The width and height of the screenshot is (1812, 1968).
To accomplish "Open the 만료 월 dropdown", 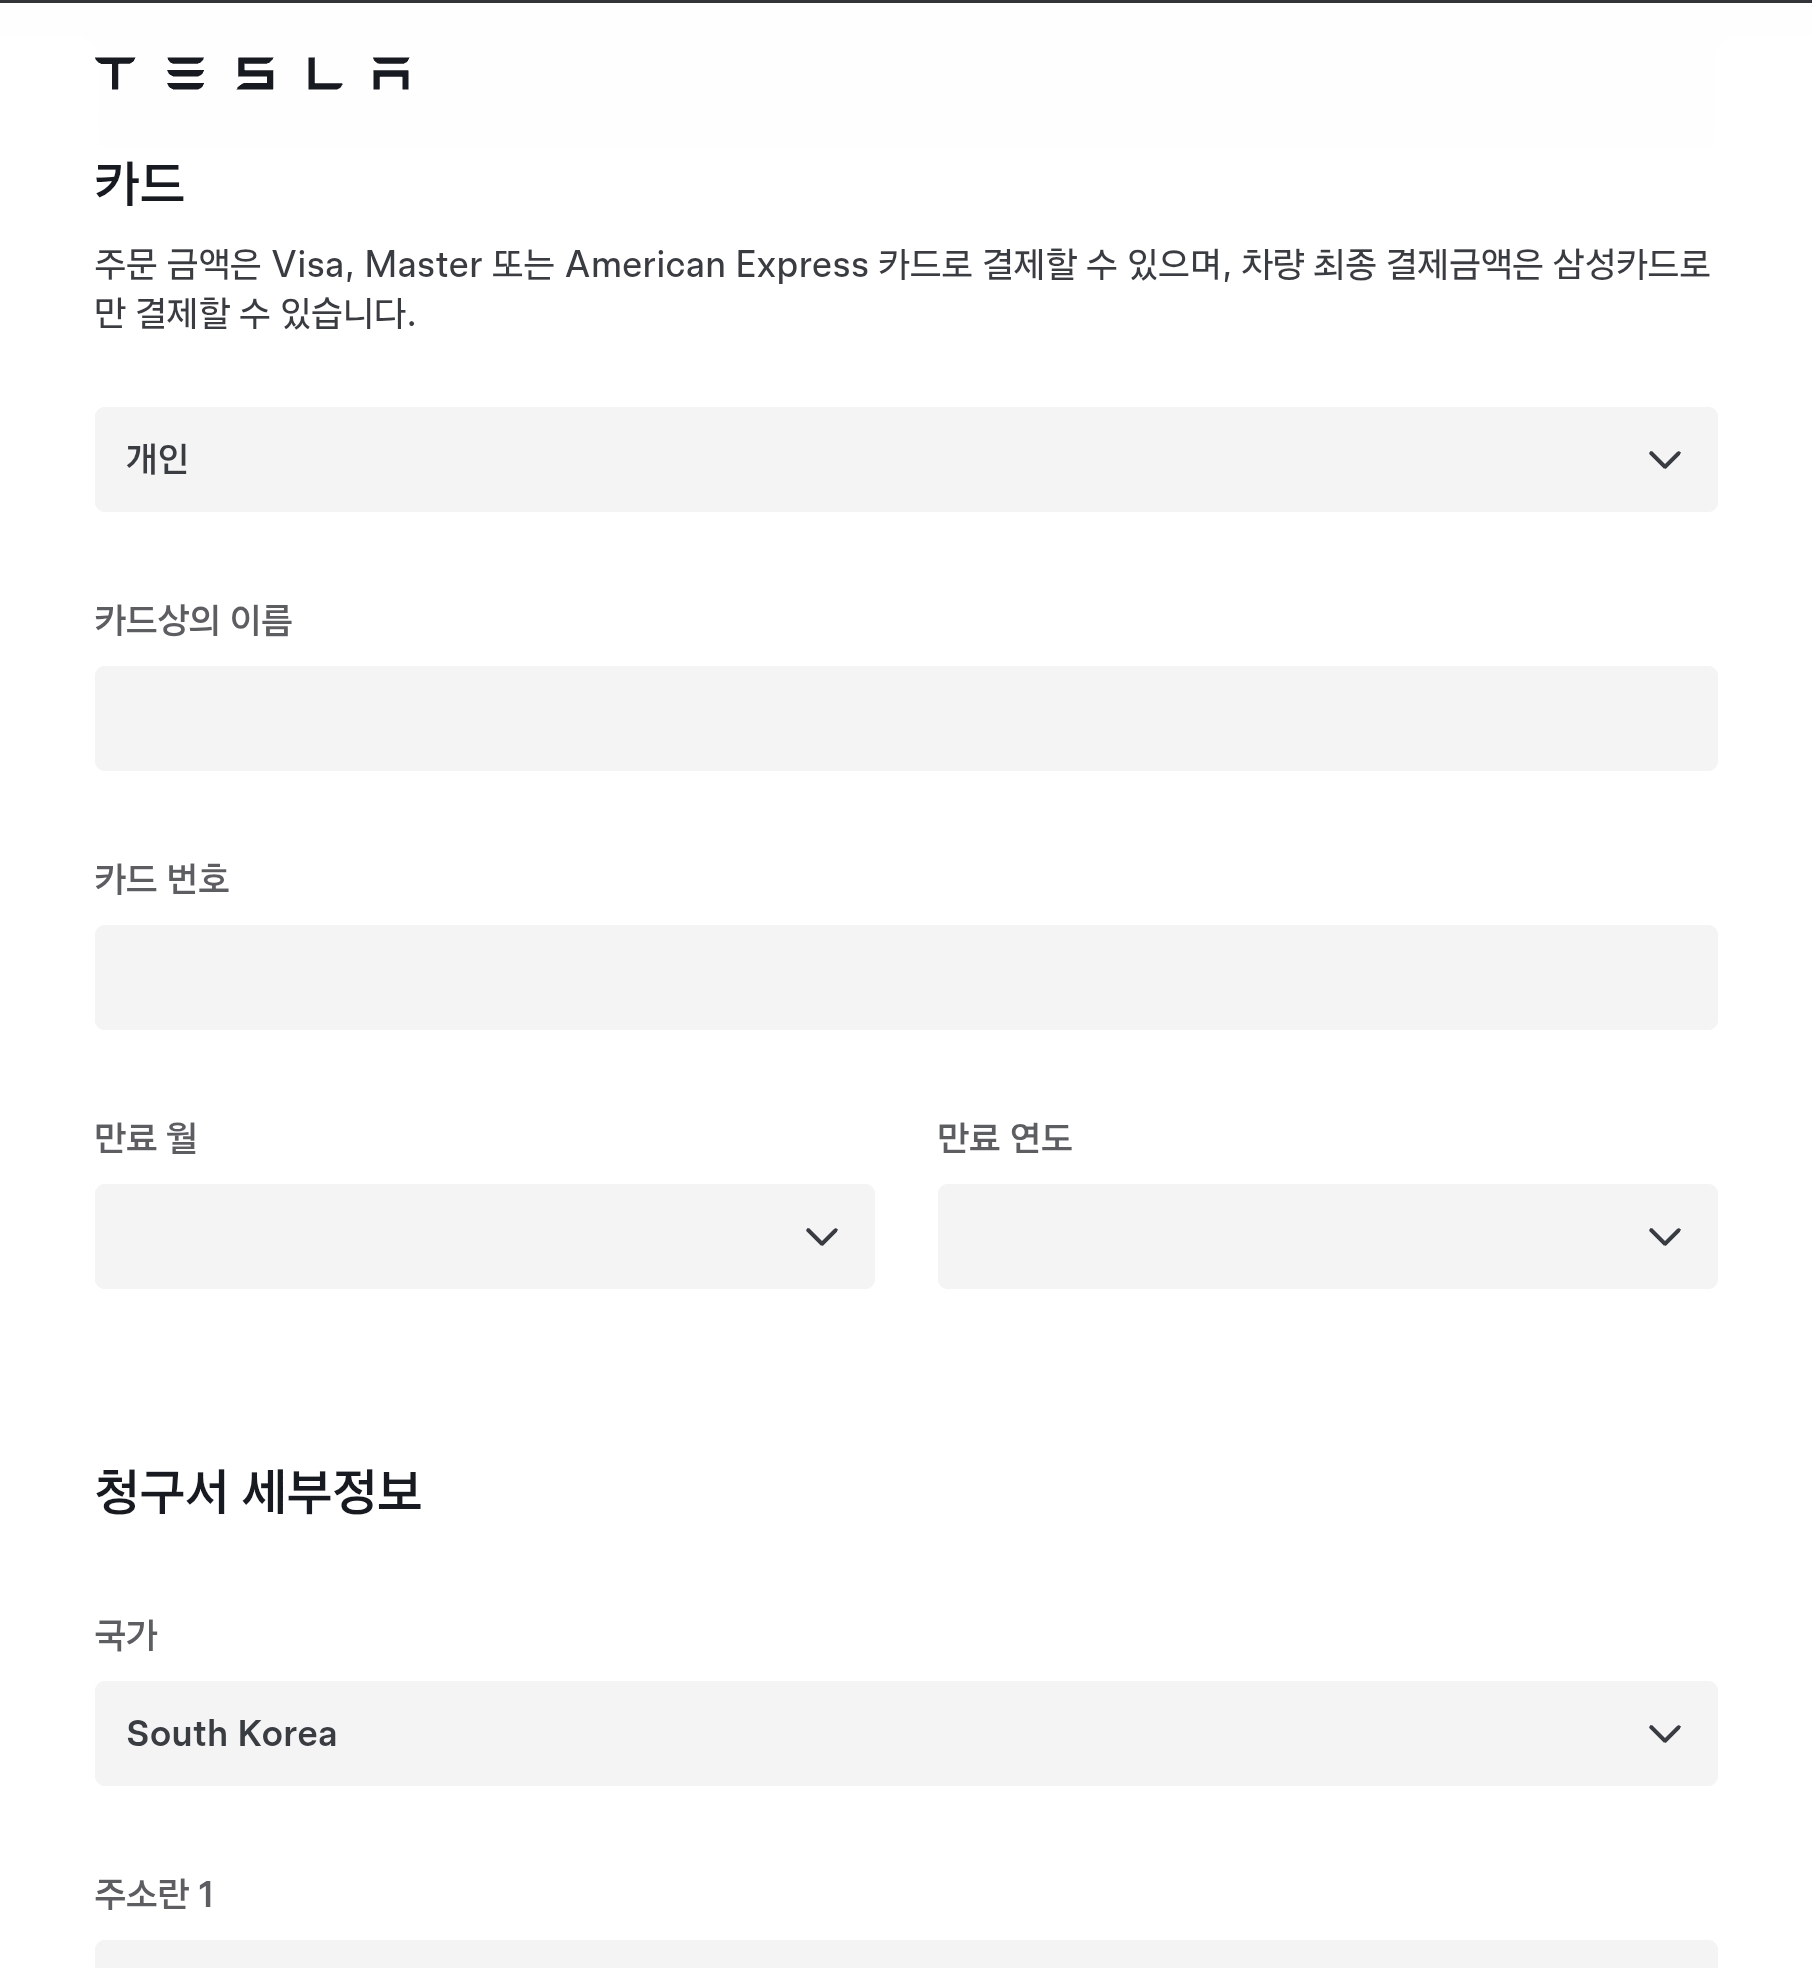I will (485, 1236).
